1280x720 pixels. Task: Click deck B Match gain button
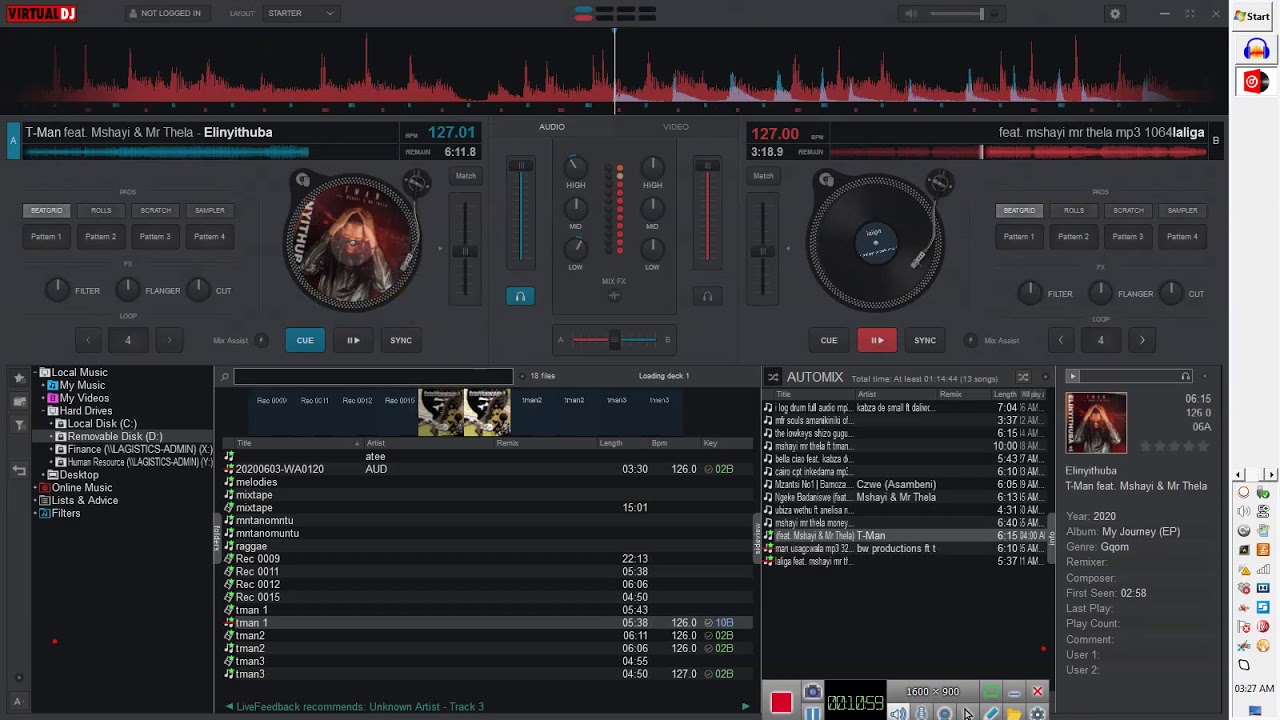(763, 176)
